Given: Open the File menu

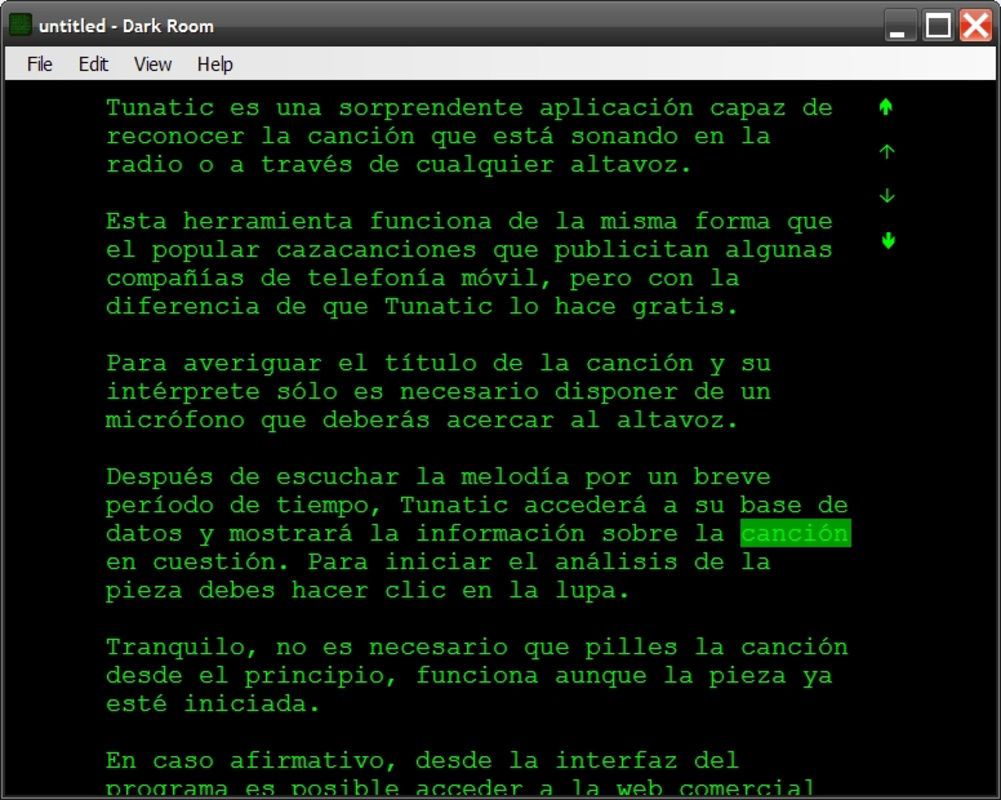Looking at the screenshot, I should (x=40, y=64).
